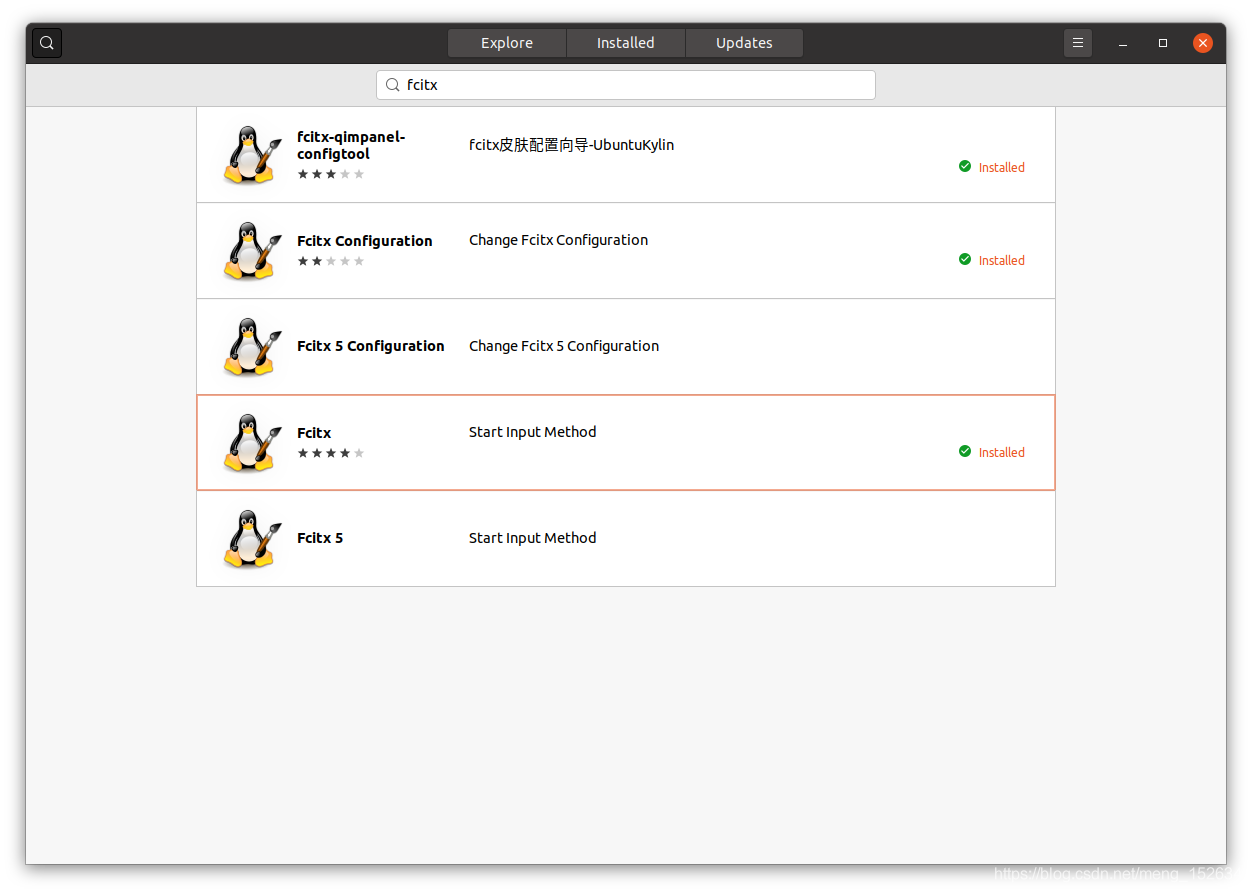Screen dimensions: 1252x893
Task: Switch to the Updates tab
Action: click(744, 43)
